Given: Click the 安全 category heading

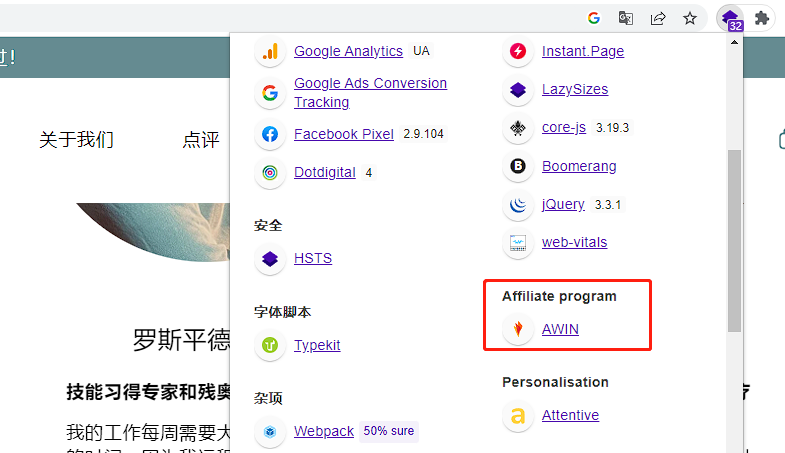Looking at the screenshot, I should [x=268, y=226].
